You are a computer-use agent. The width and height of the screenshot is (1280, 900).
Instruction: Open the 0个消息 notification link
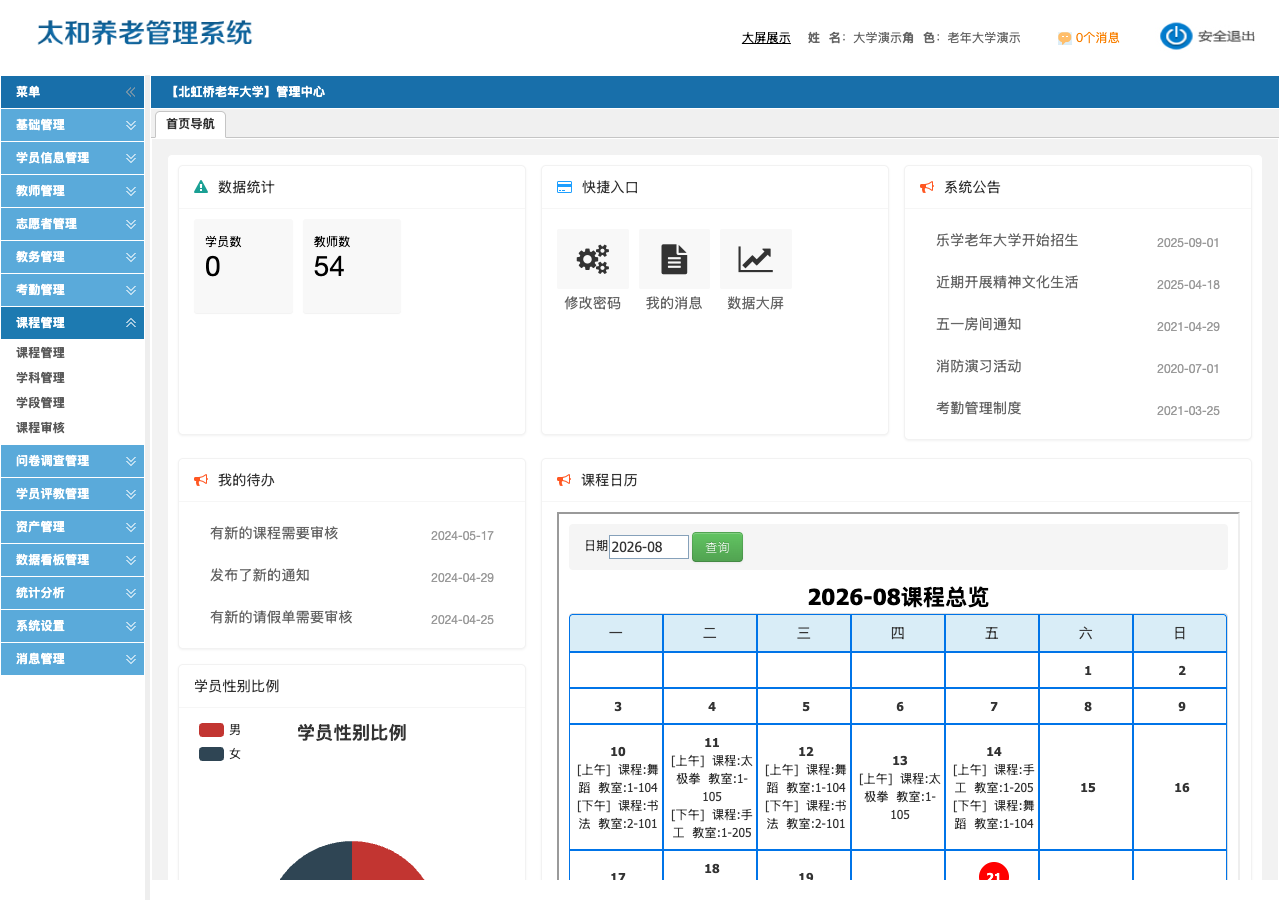1098,38
